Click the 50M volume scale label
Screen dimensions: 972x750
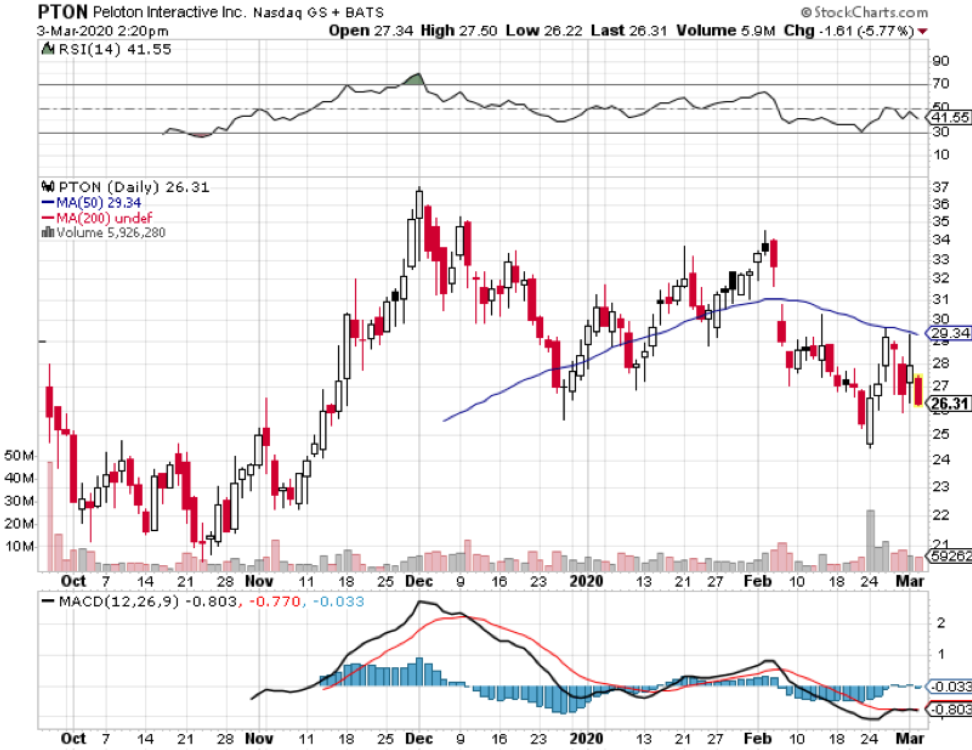click(x=19, y=456)
